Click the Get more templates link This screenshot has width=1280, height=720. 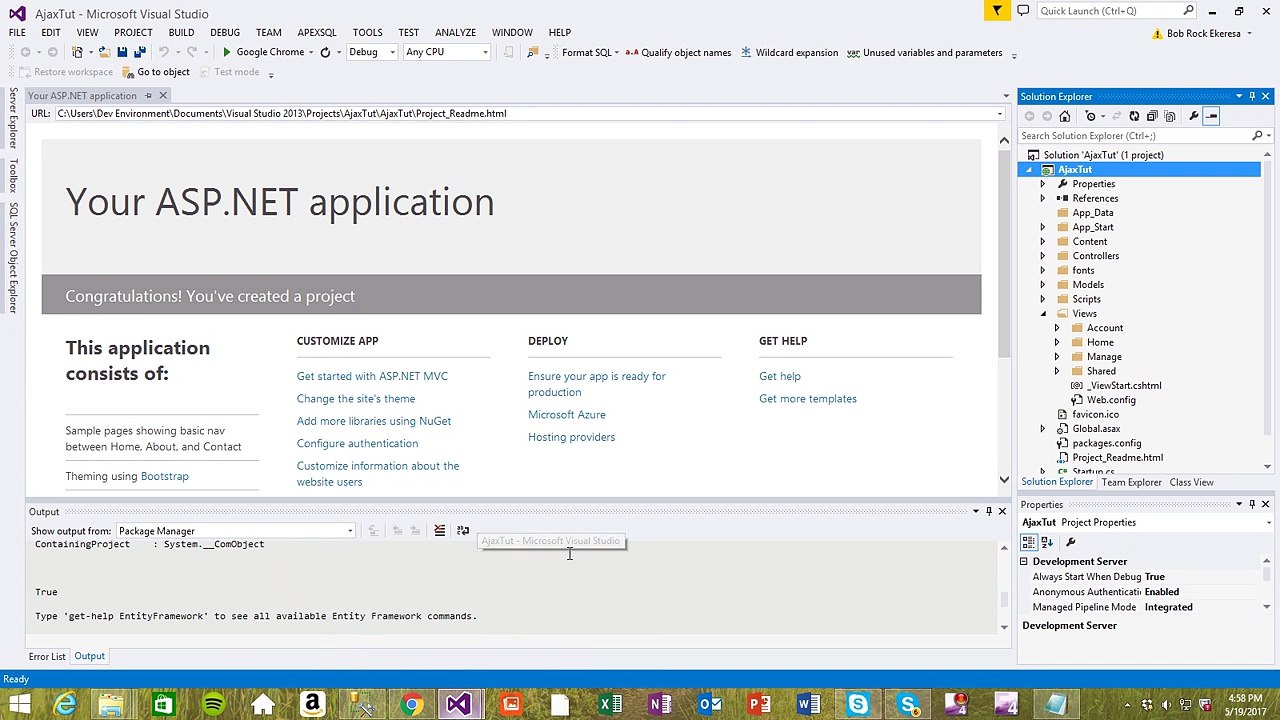808,399
